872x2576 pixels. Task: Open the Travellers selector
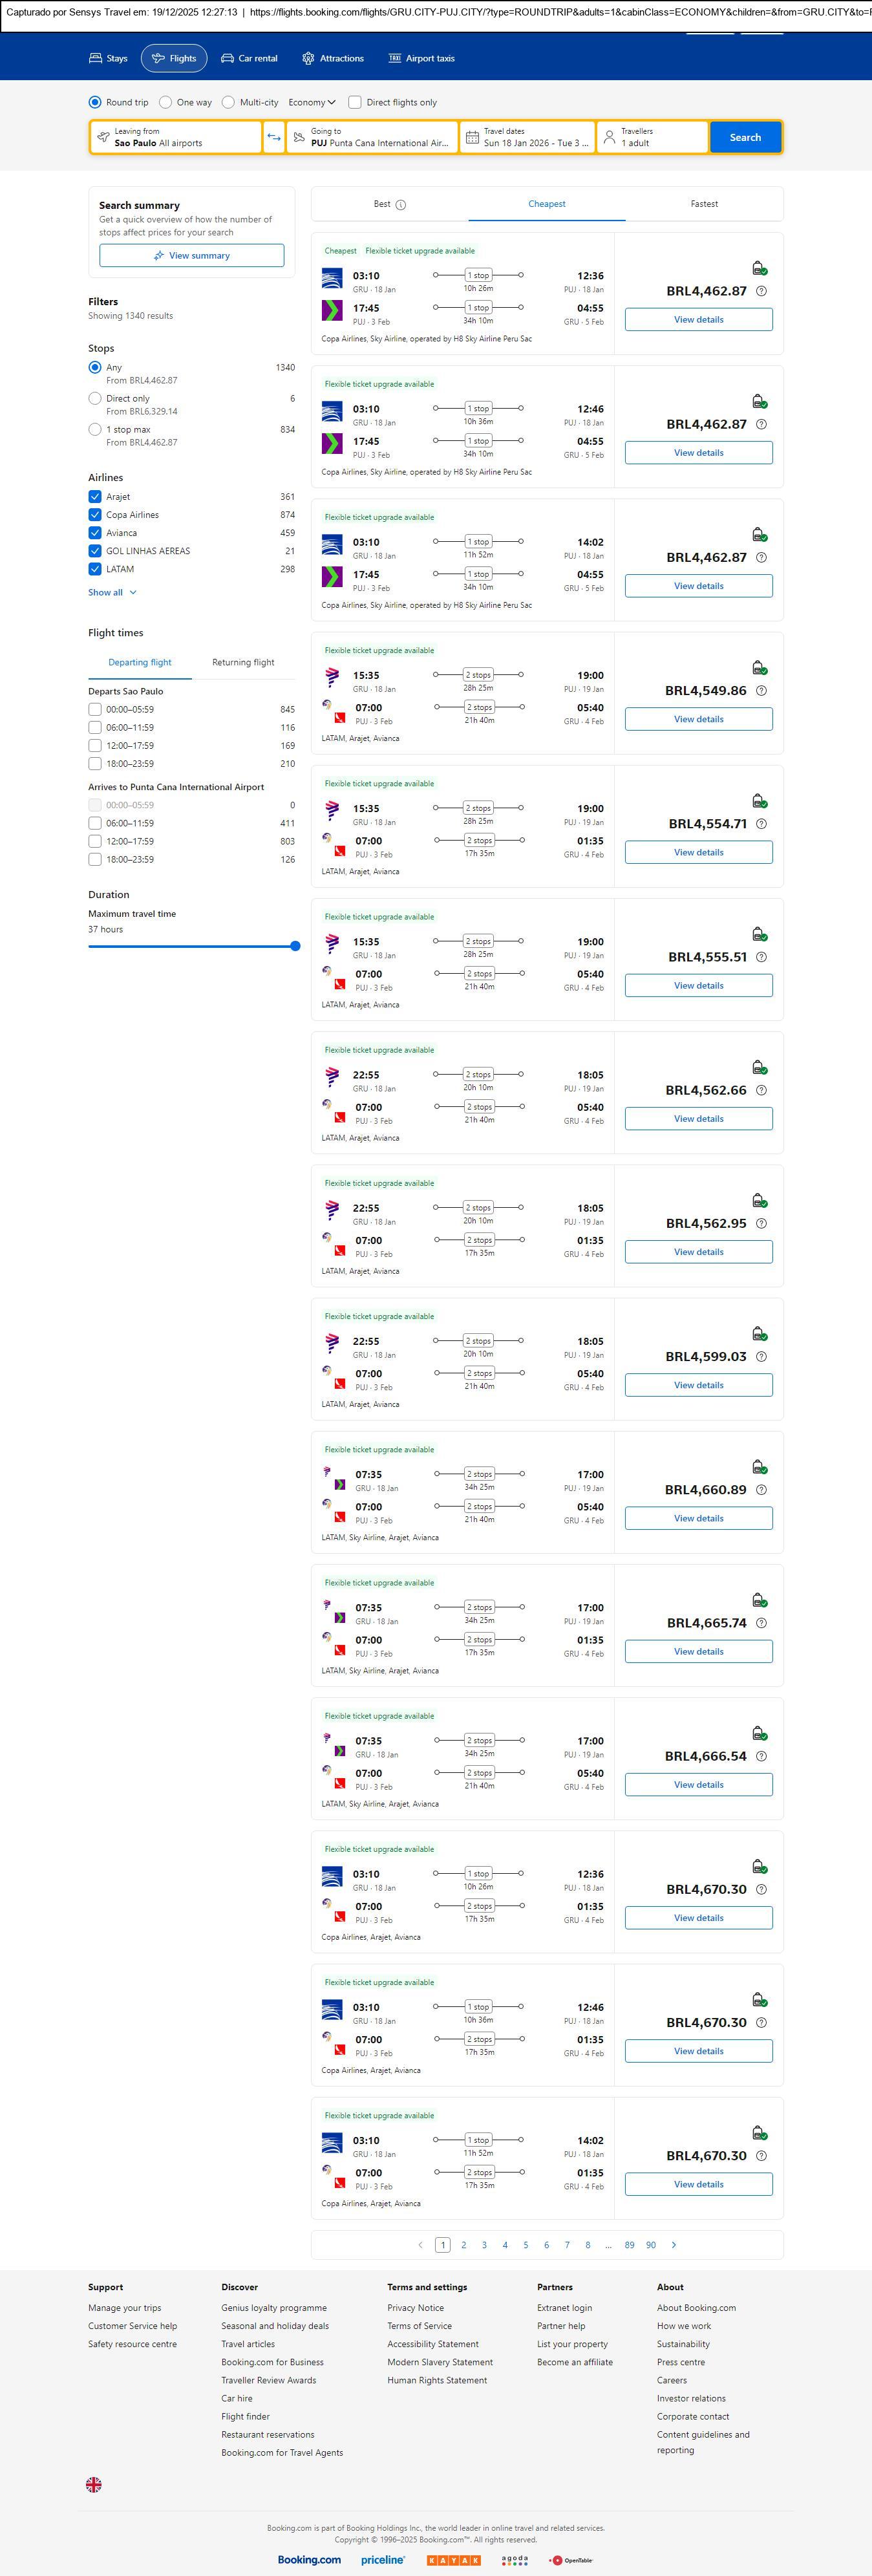coord(652,137)
